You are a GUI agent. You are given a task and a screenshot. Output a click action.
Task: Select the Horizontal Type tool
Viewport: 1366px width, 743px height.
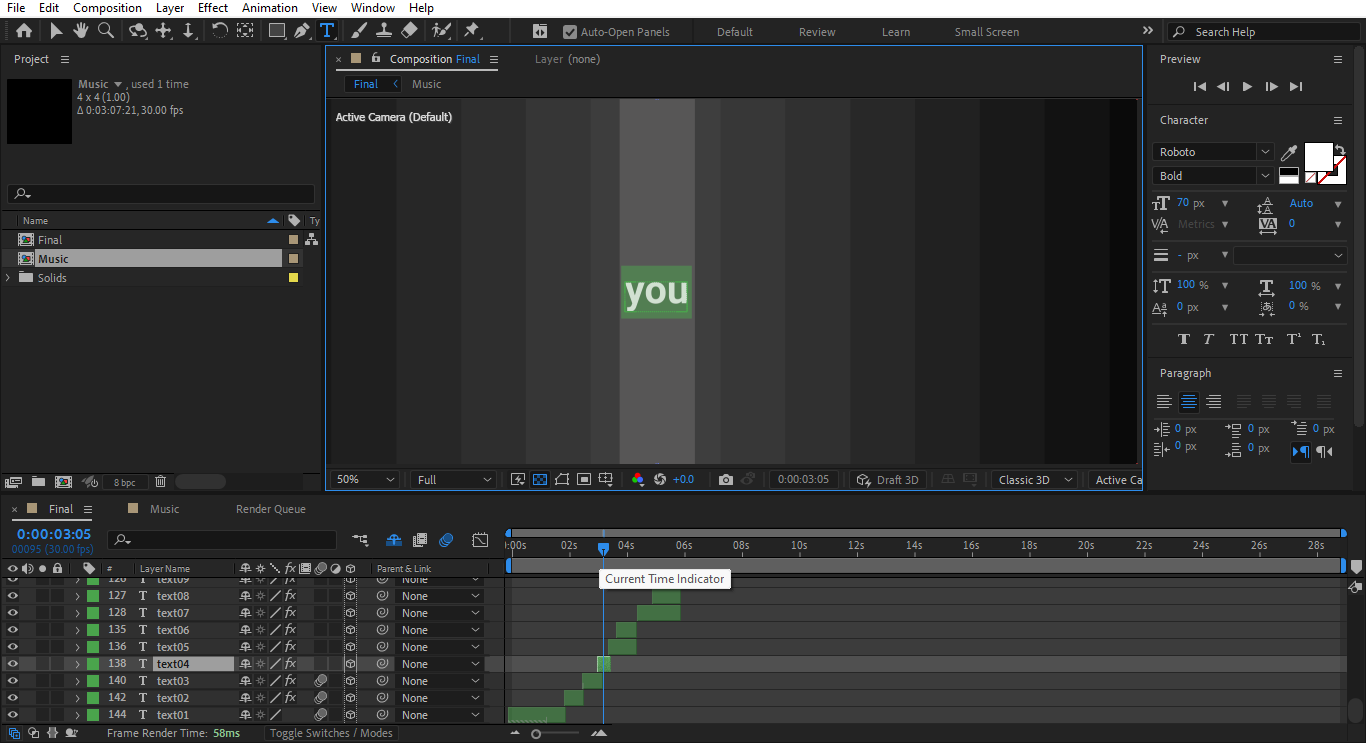[327, 31]
